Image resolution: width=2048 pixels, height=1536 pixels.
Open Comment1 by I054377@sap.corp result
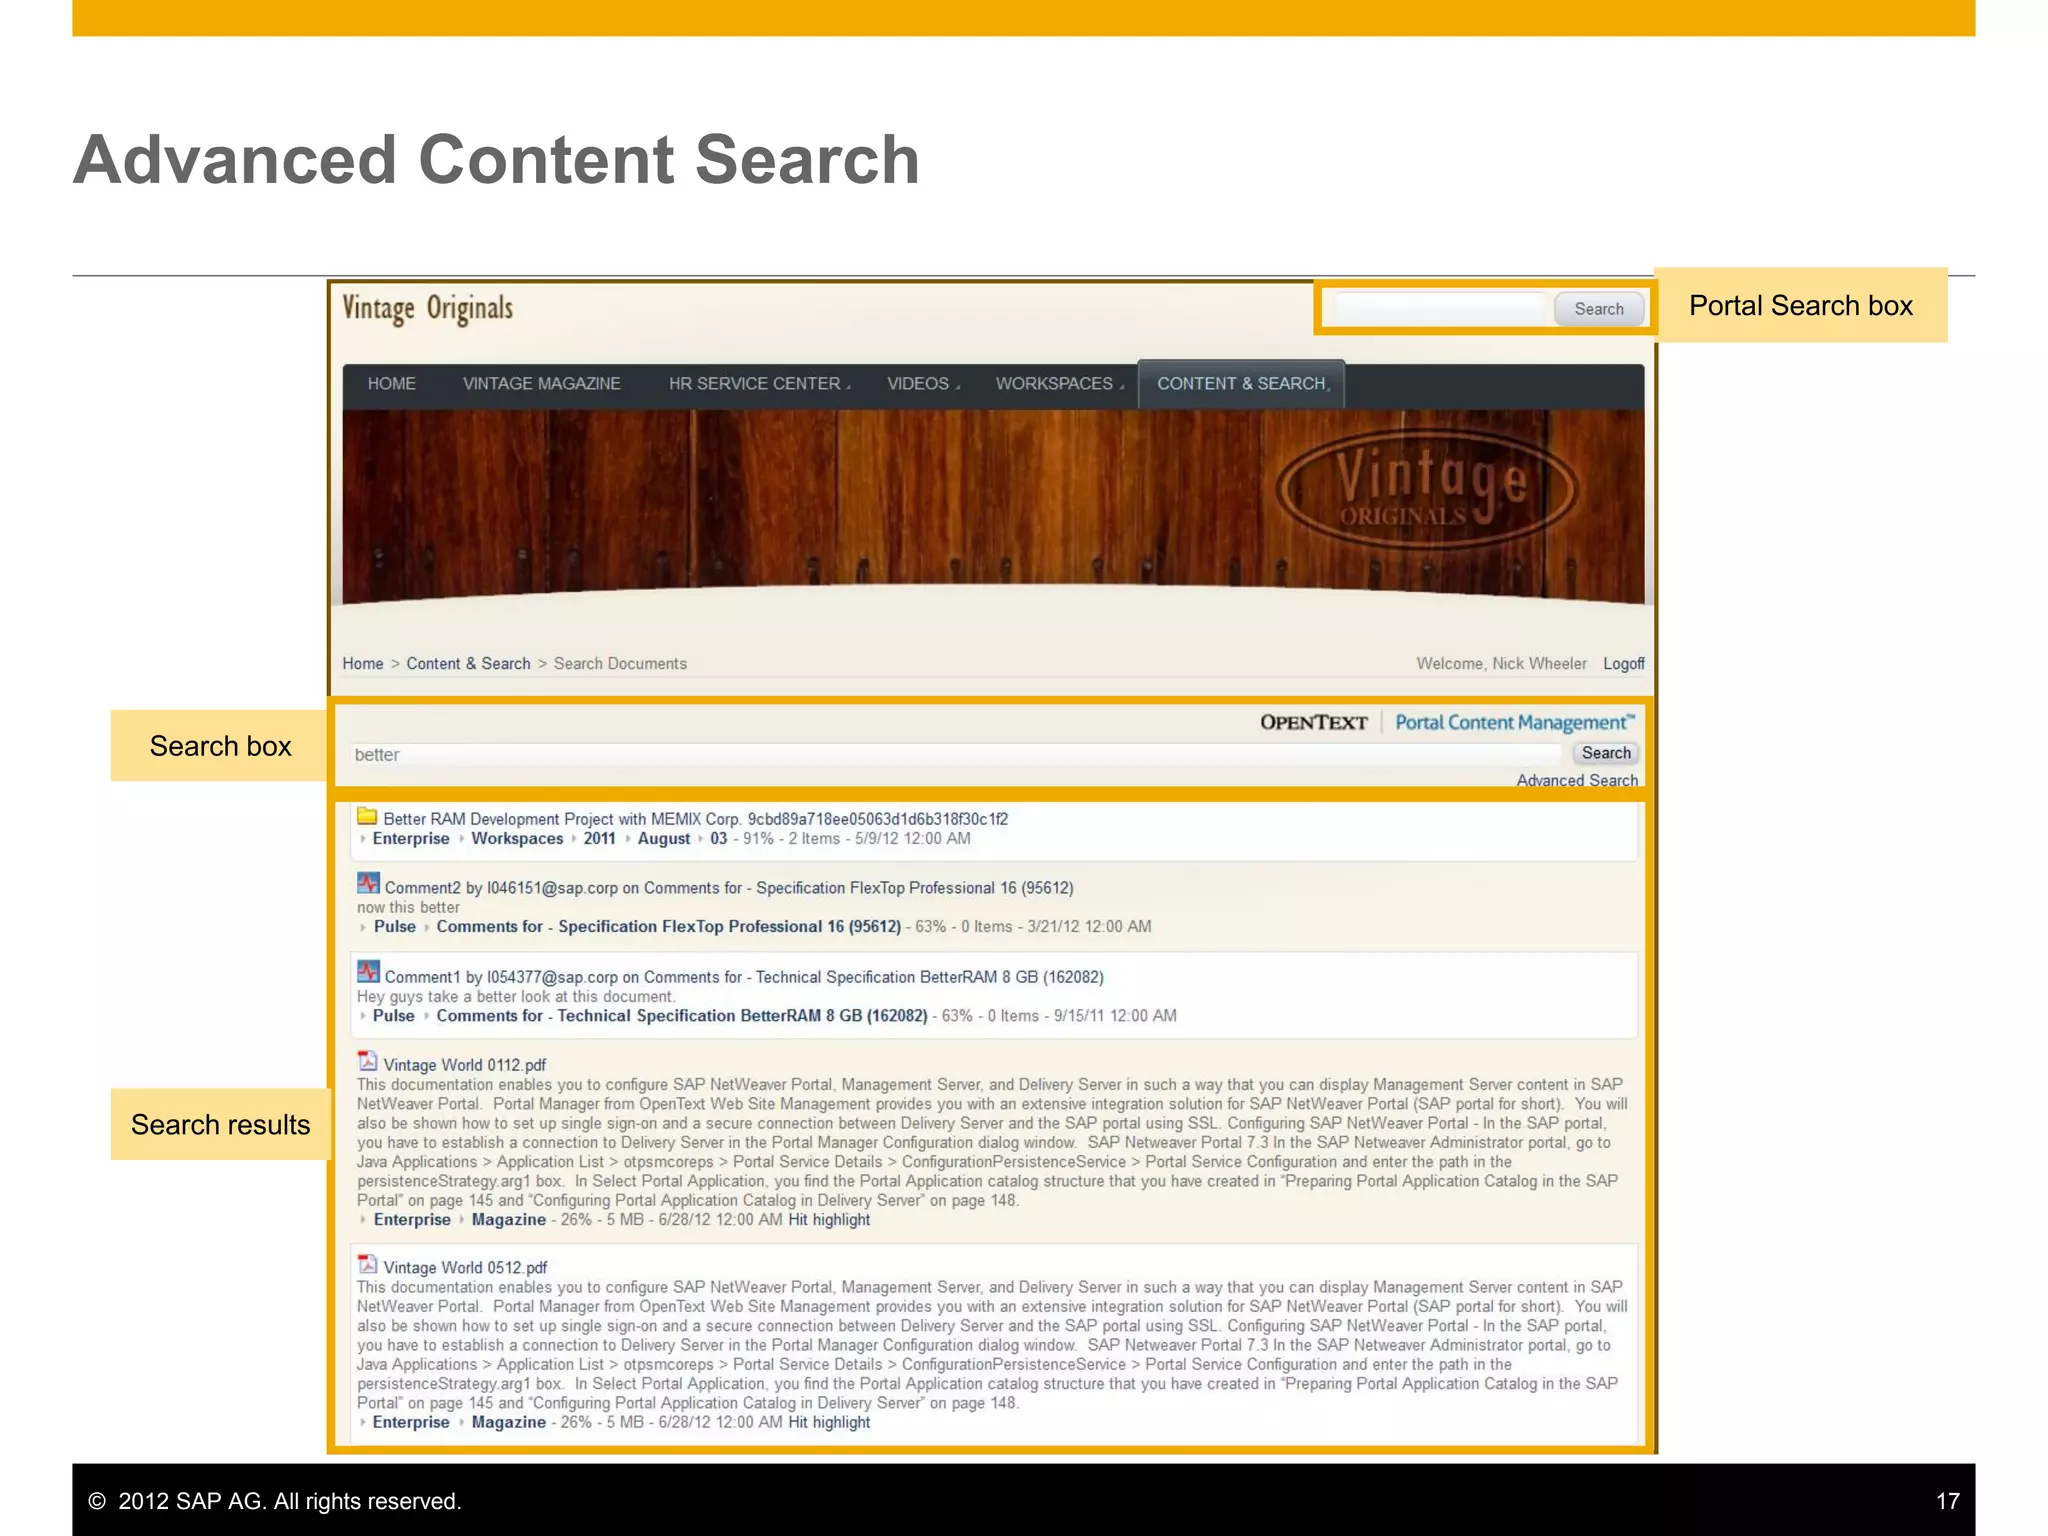(744, 977)
